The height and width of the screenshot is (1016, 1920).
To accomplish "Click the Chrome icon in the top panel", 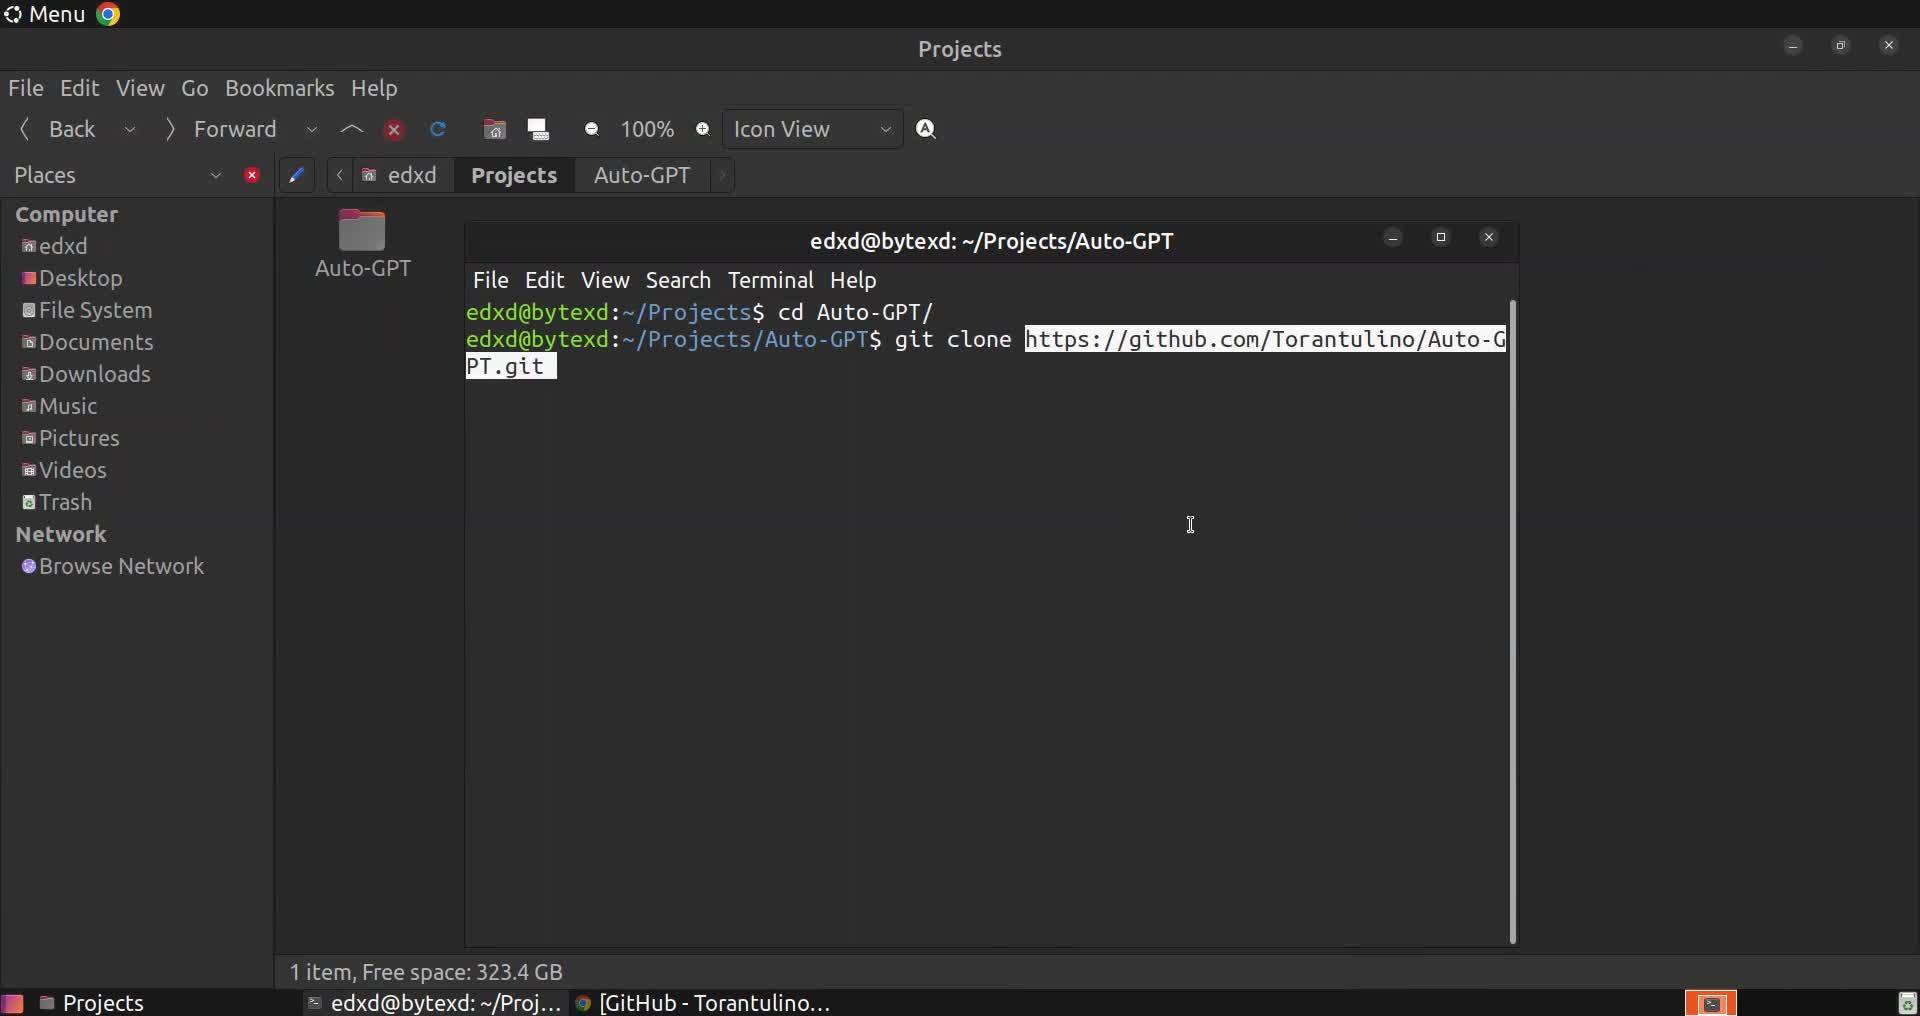I will point(108,14).
